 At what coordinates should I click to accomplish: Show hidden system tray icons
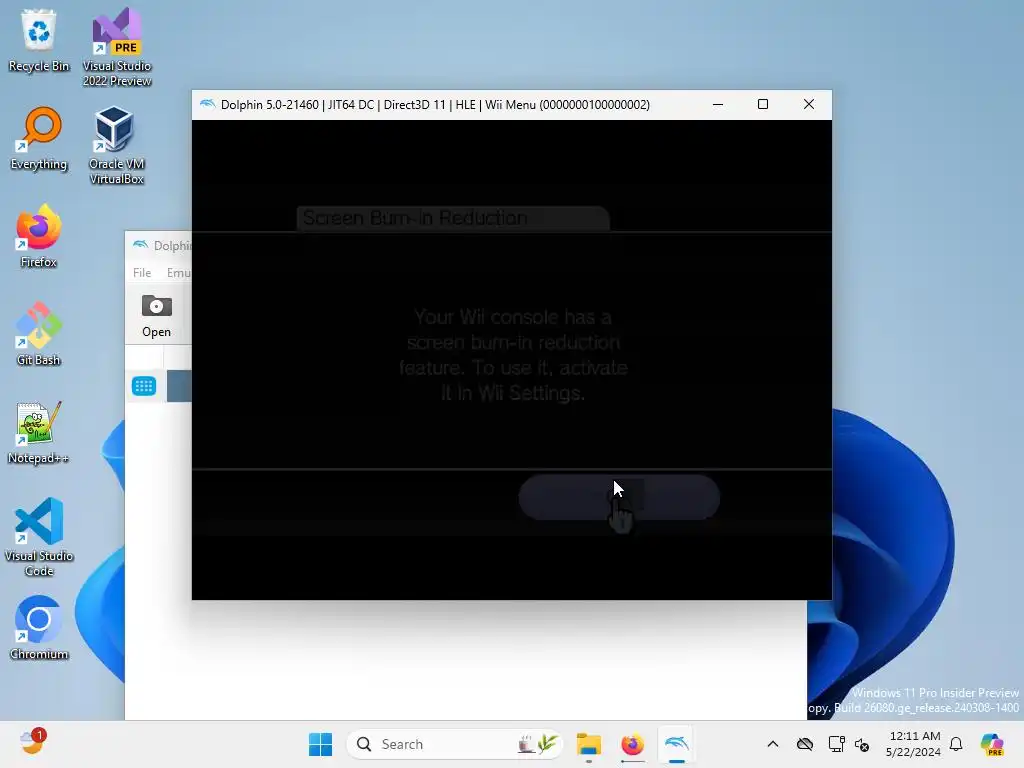click(x=773, y=744)
